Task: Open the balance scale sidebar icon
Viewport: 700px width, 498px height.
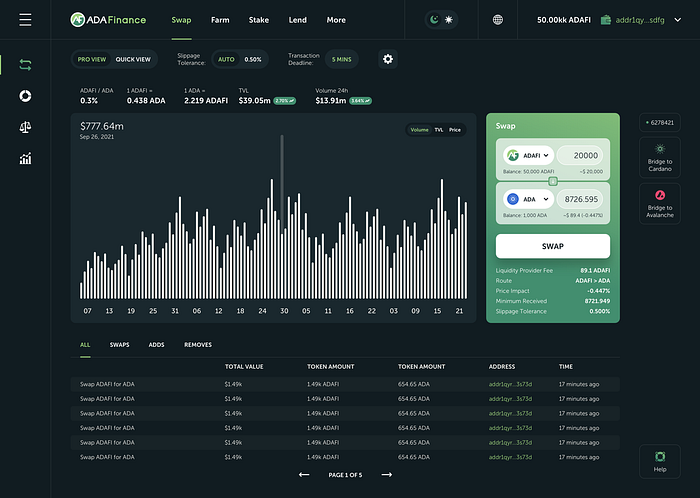Action: (x=25, y=127)
